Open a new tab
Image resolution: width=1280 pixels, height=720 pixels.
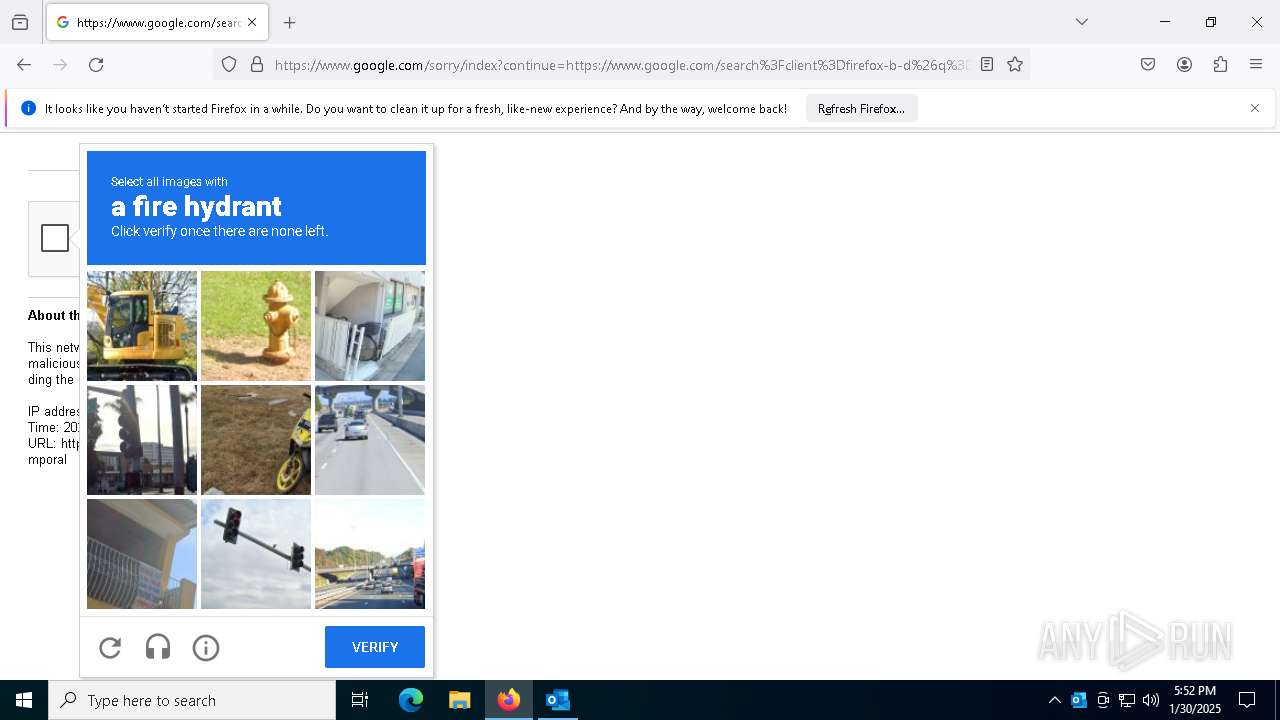(x=290, y=22)
